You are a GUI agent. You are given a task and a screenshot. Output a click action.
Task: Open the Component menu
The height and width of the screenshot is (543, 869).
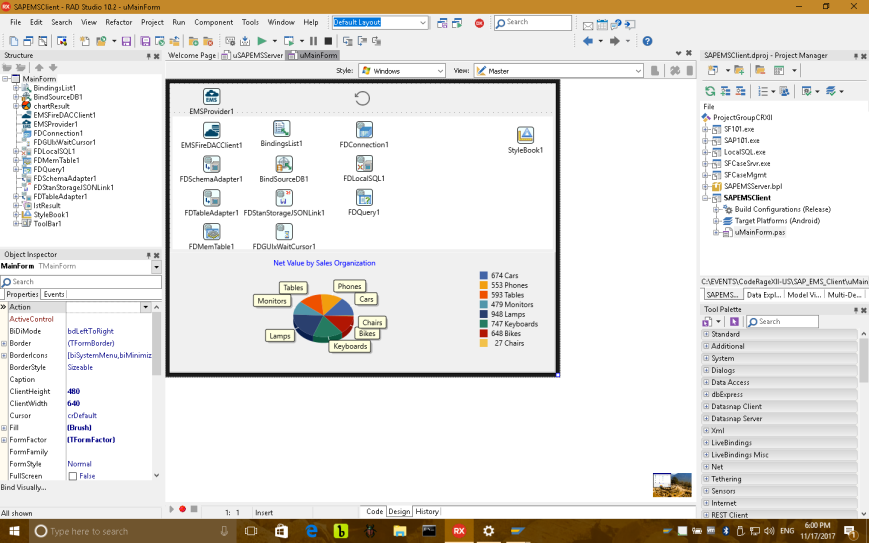pyautogui.click(x=213, y=22)
